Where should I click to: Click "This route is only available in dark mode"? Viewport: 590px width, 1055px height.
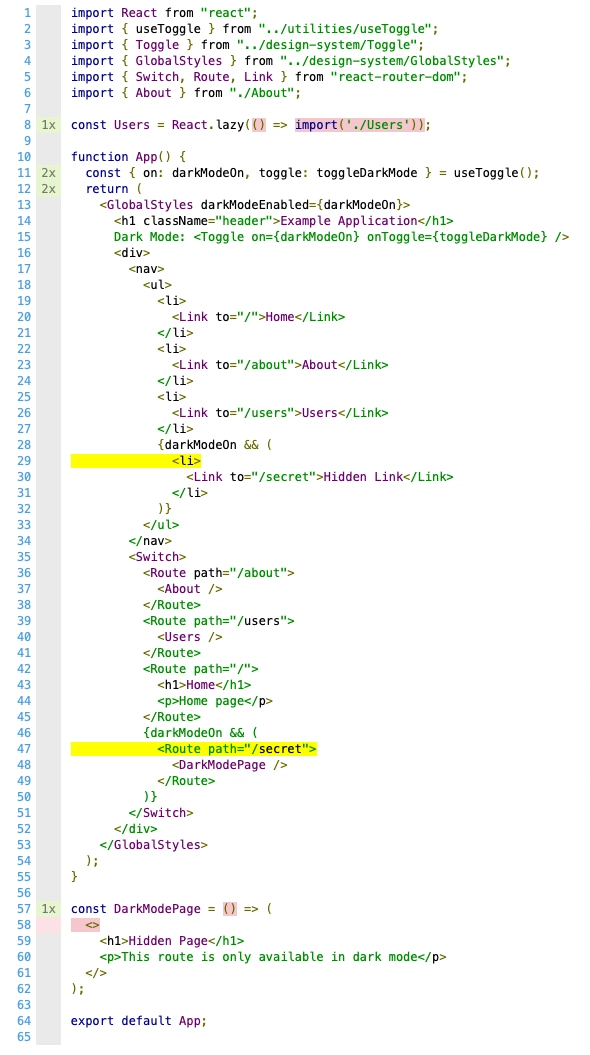coord(269,957)
